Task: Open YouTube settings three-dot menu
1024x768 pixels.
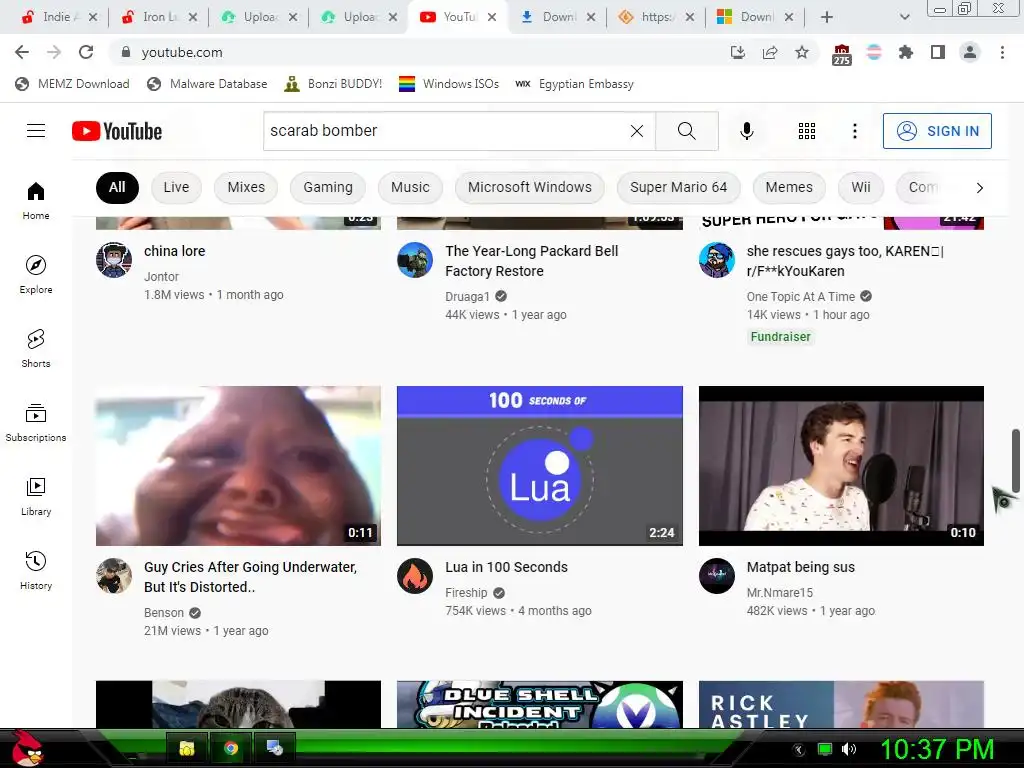Action: point(854,131)
